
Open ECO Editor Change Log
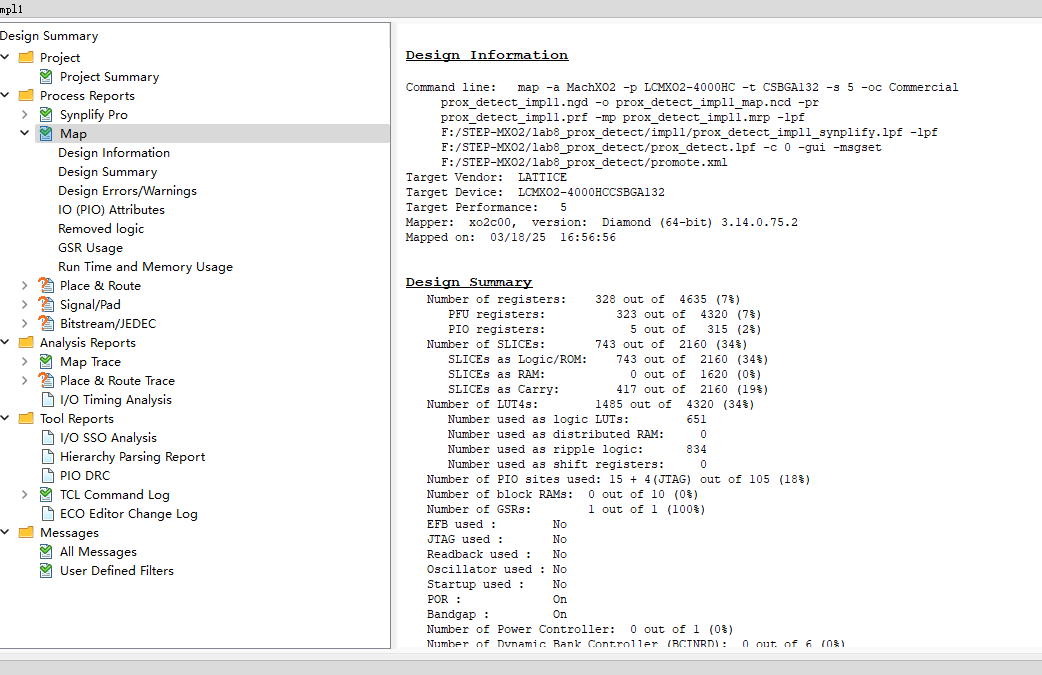(x=128, y=514)
